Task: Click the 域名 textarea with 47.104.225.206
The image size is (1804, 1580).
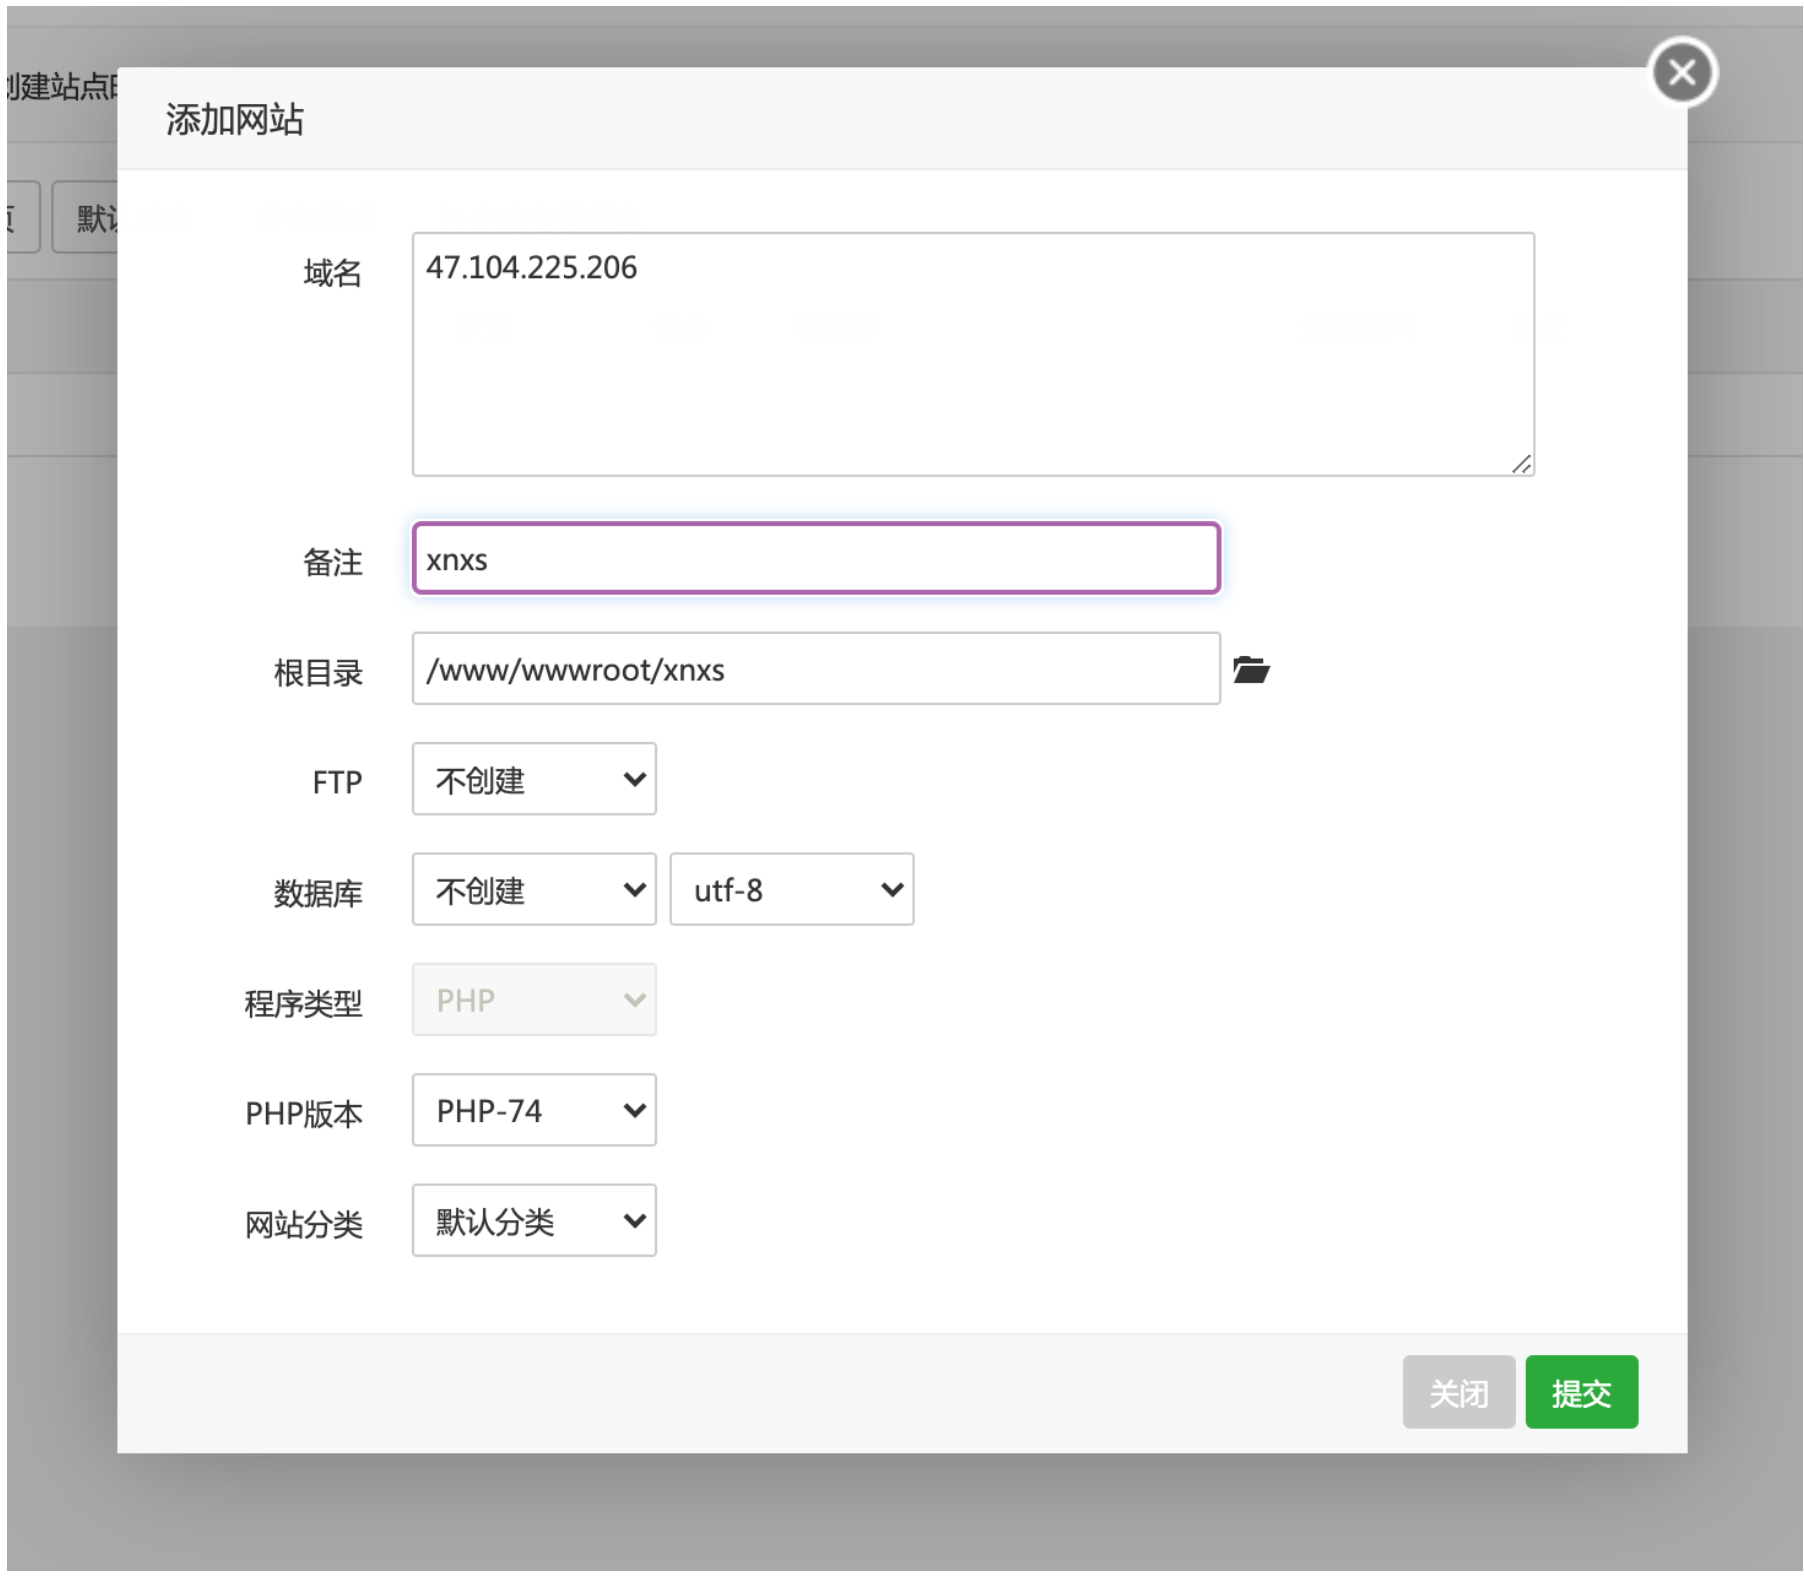Action: click(973, 354)
